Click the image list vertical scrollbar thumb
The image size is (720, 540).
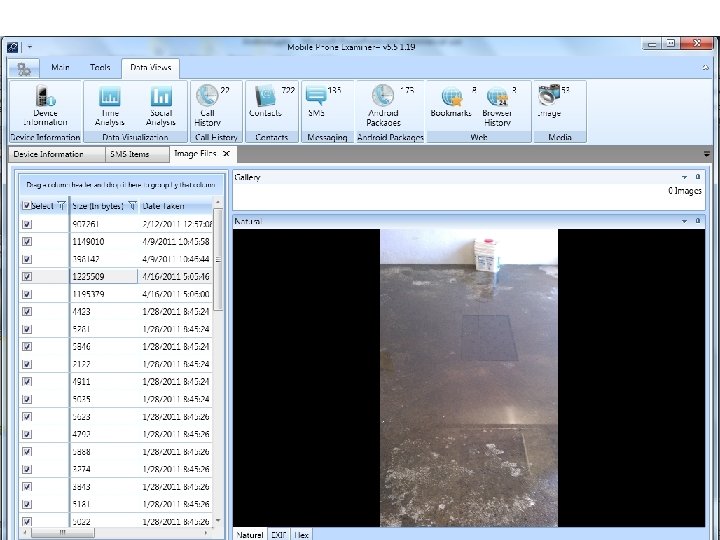coord(218,259)
